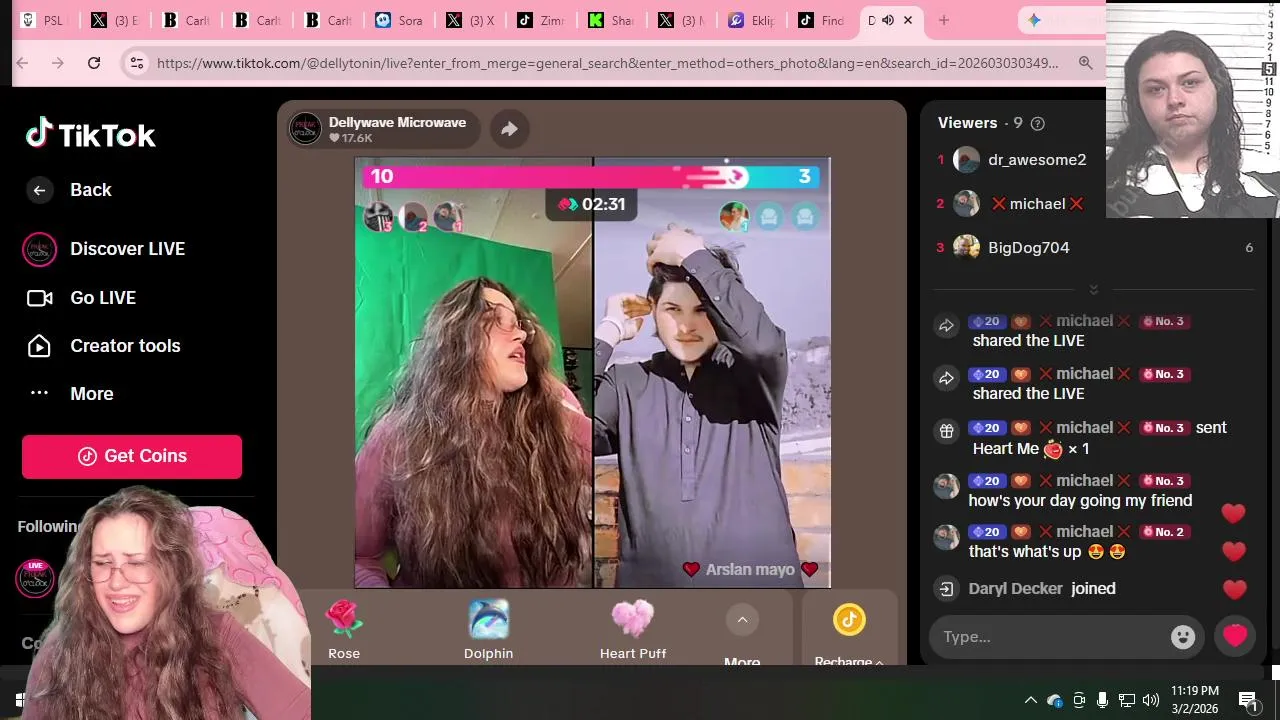Viewport: 1280px width, 720px height.
Task: Mute the current tab's audio icon
Action: coord(887,20)
